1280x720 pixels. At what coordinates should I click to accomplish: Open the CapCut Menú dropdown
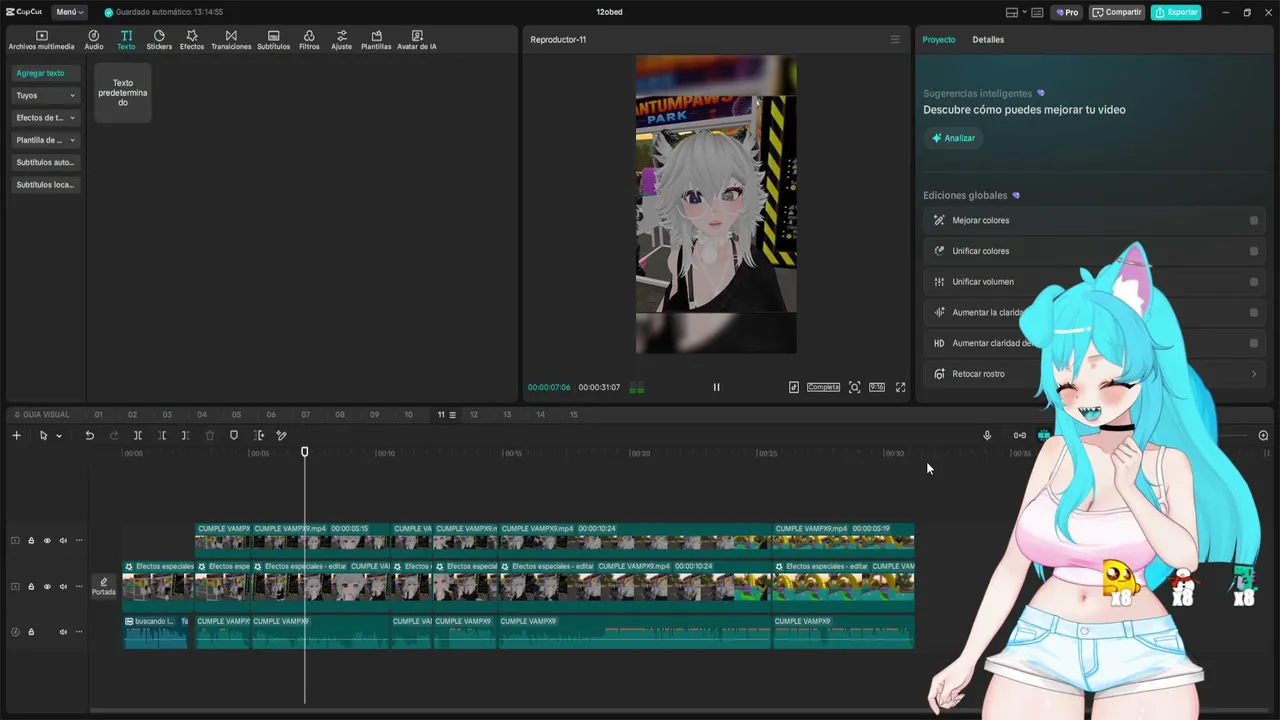[69, 12]
